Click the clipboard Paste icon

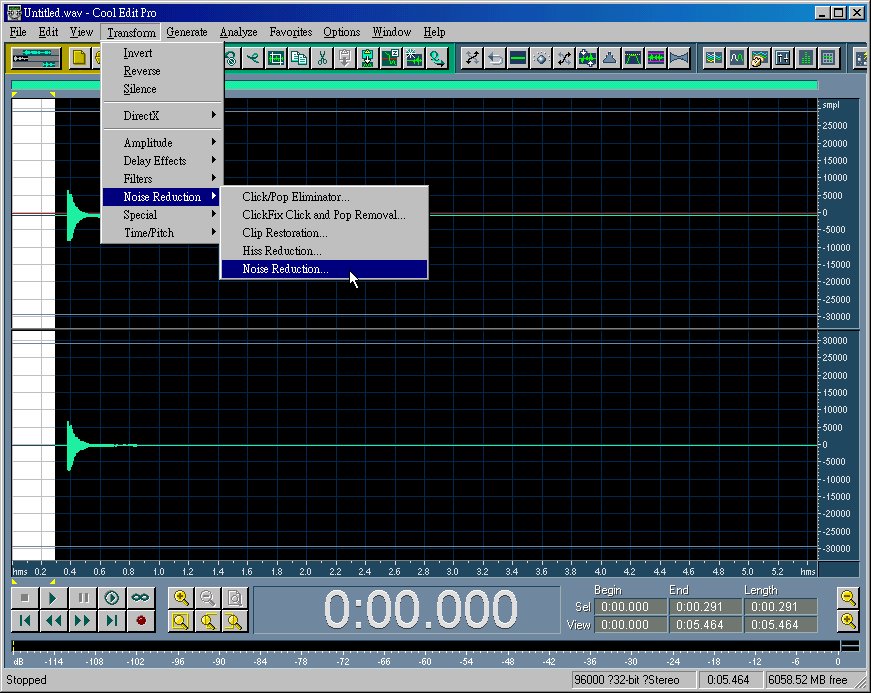(x=344, y=58)
